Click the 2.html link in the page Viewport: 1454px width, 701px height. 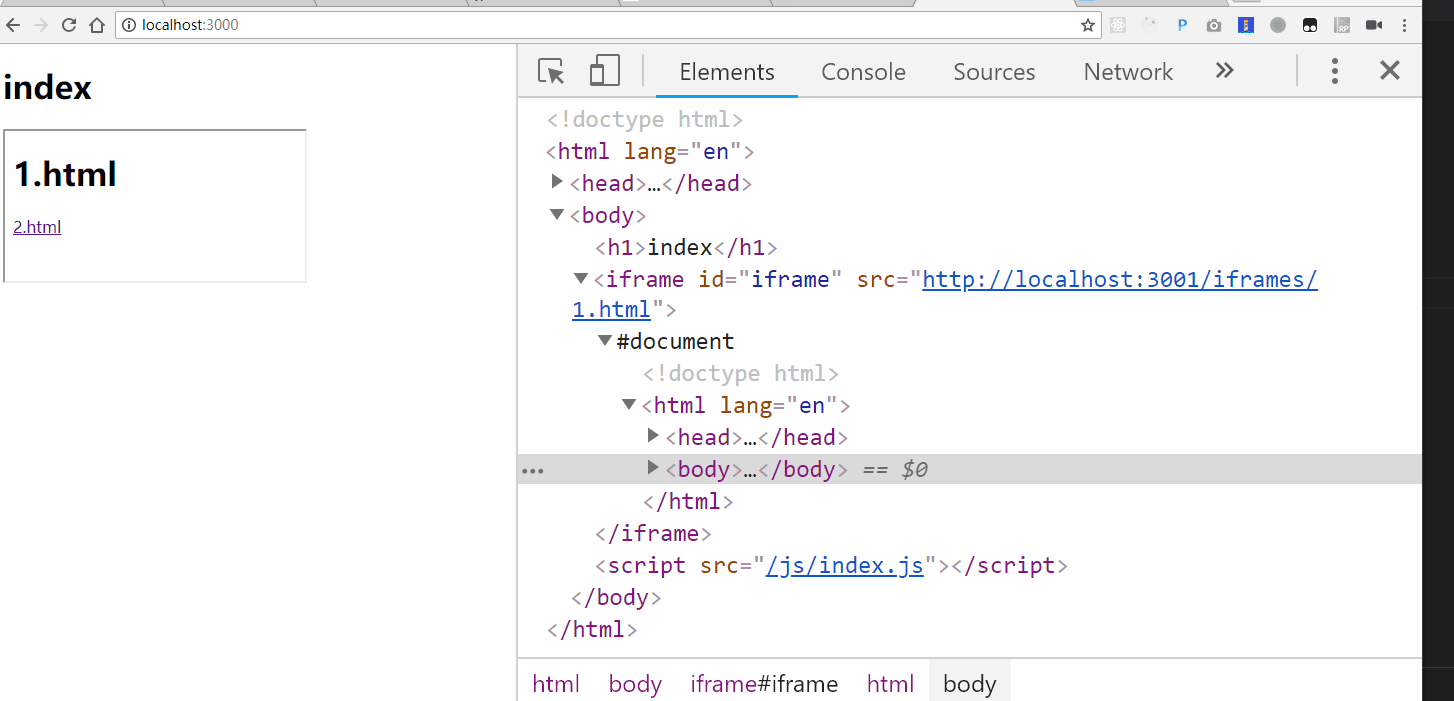[36, 226]
